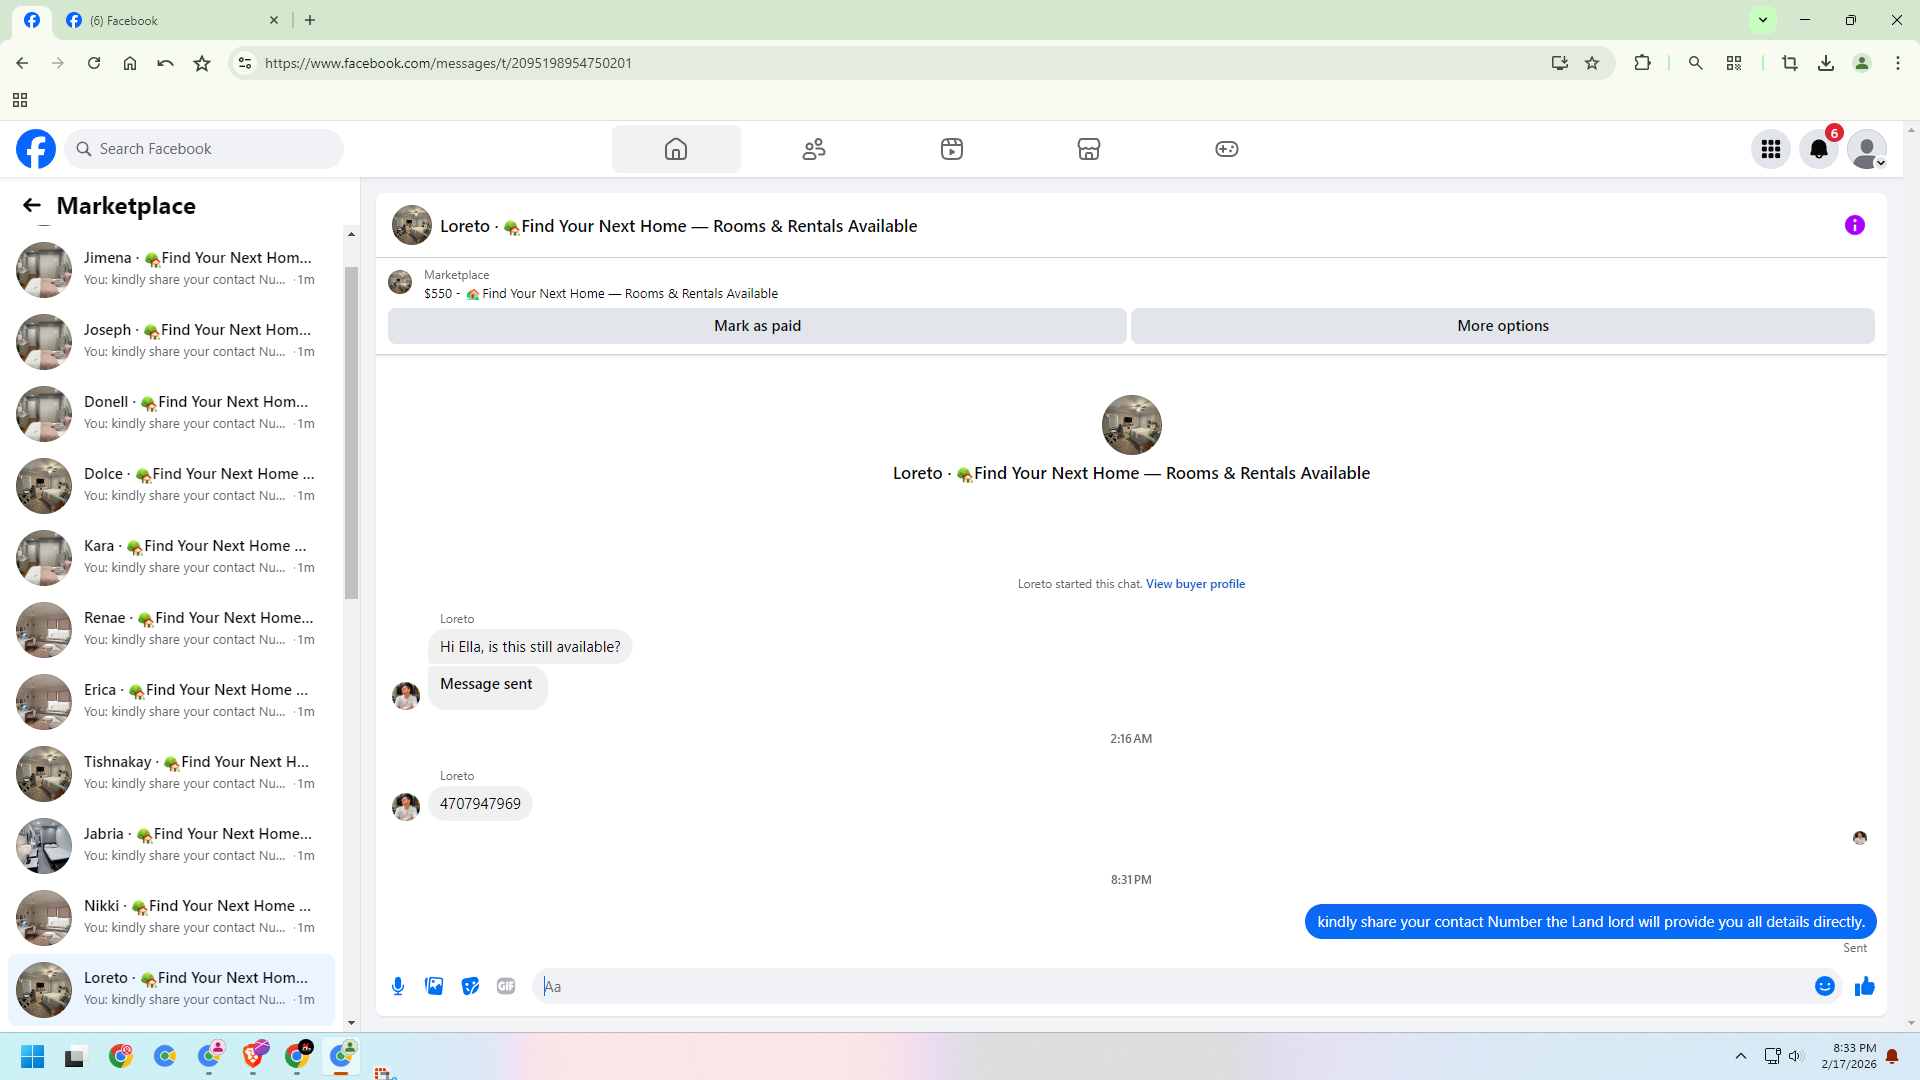Focus the message text input field
Viewport: 1920px width, 1080px height.
click(x=1170, y=986)
